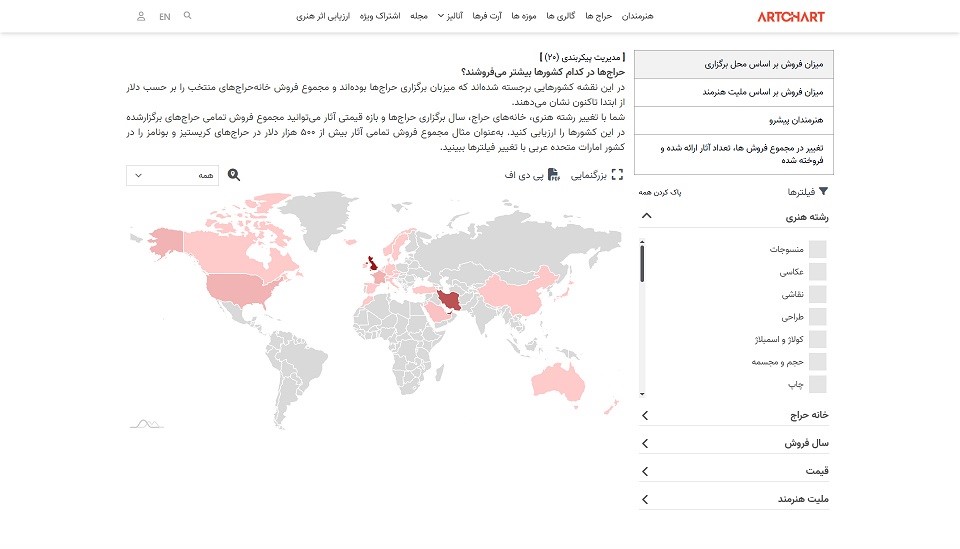Click the search magnifier in header

(188, 16)
